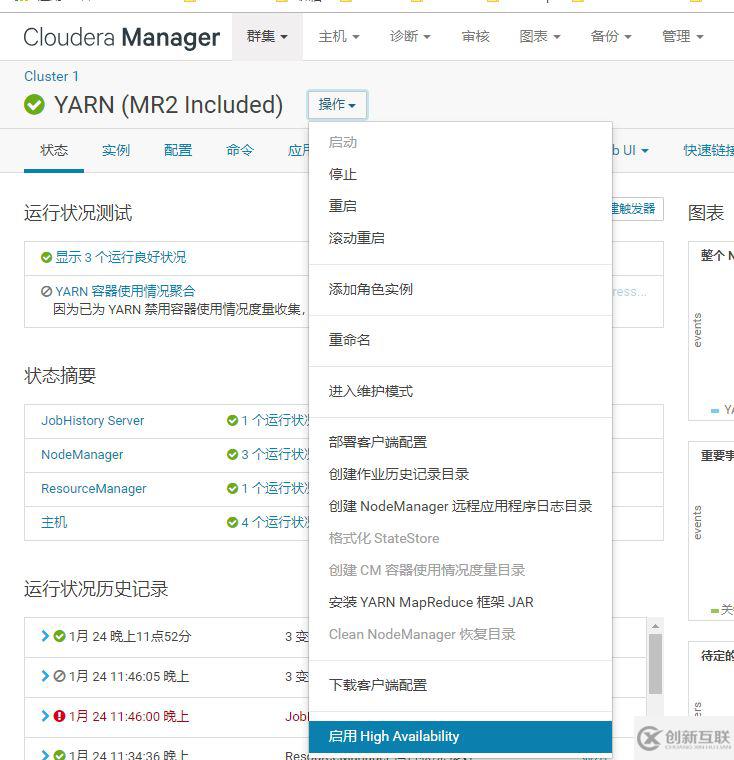The width and height of the screenshot is (734, 760).
Task: Select 下载客户端配置 menu entry
Action: pyautogui.click(x=460, y=685)
